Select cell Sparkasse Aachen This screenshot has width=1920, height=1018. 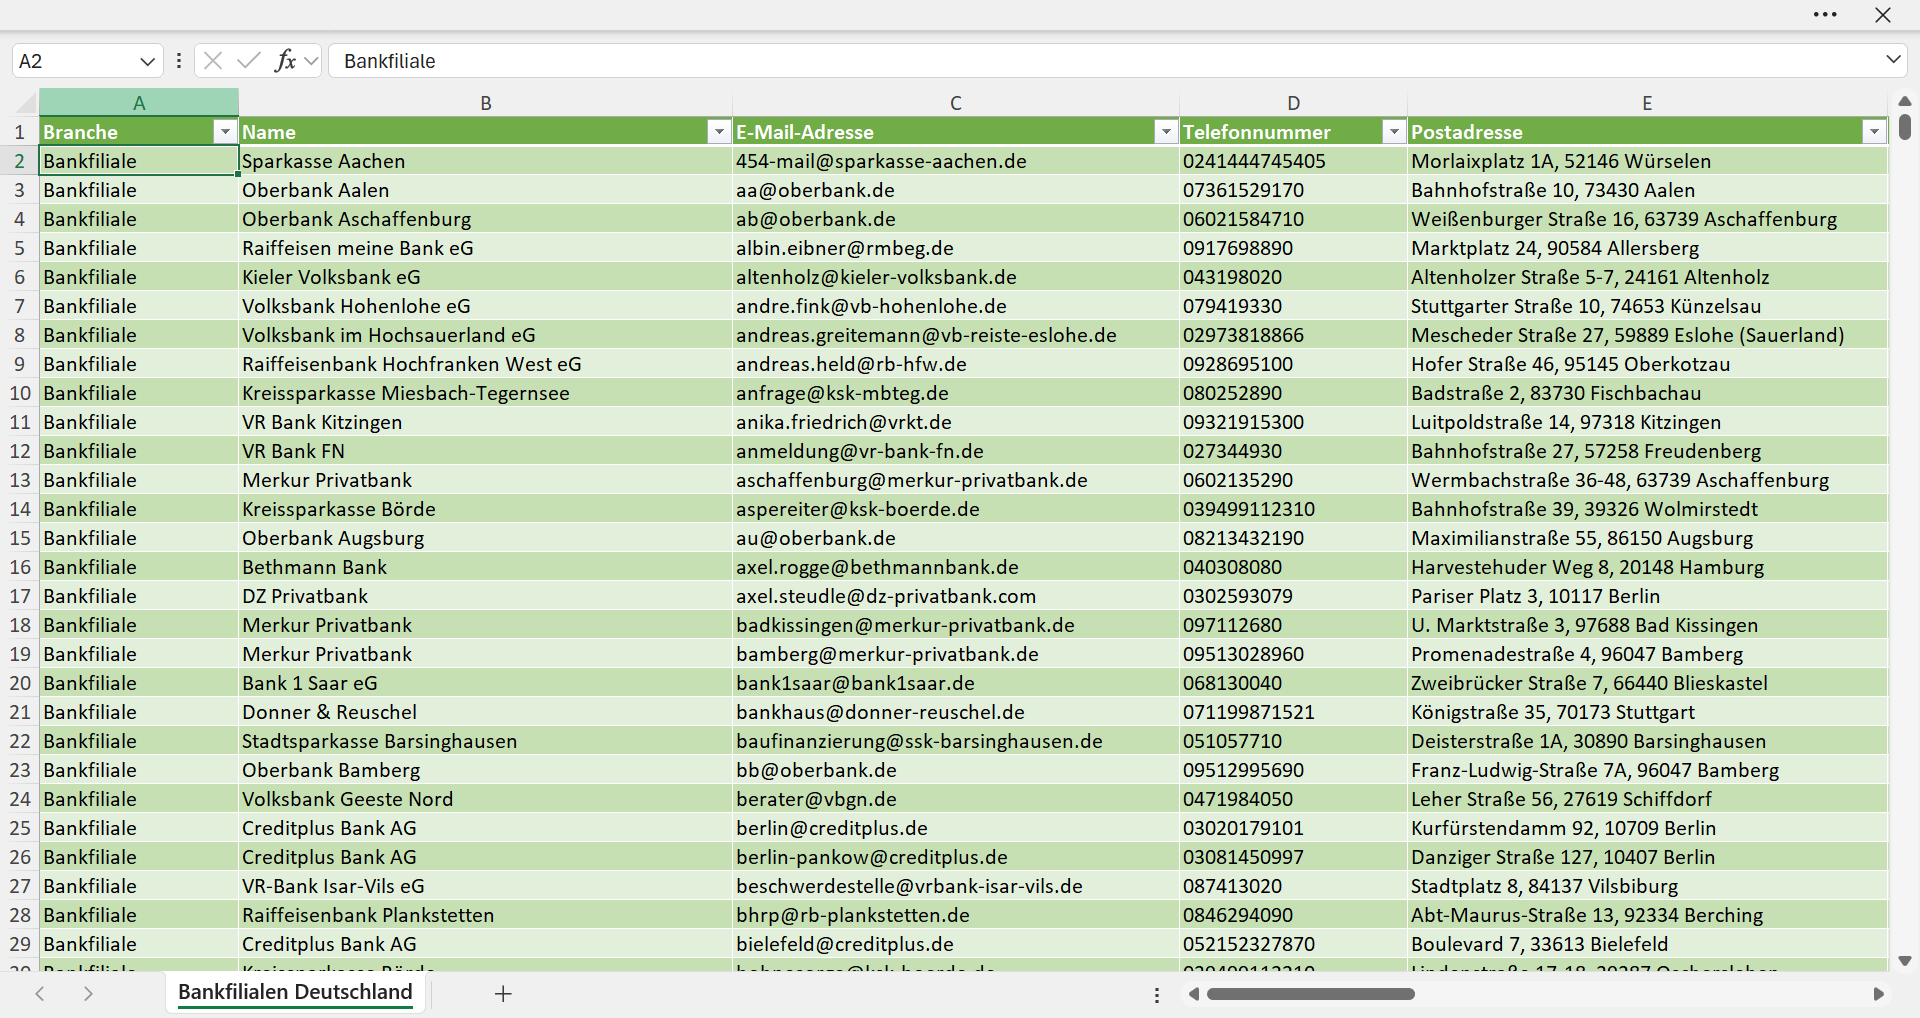pyautogui.click(x=486, y=161)
